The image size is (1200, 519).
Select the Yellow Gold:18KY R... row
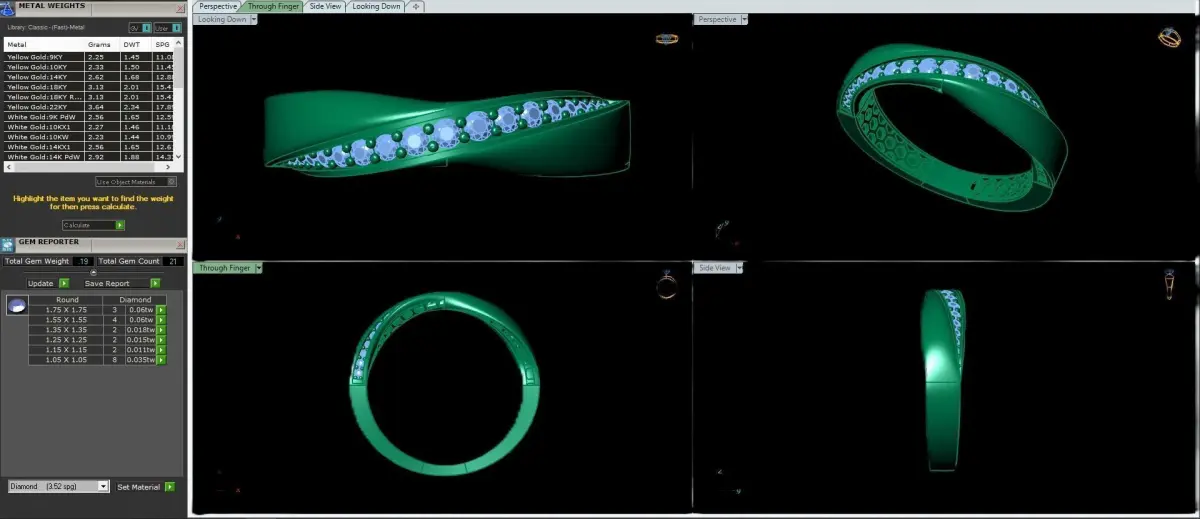[x=90, y=97]
